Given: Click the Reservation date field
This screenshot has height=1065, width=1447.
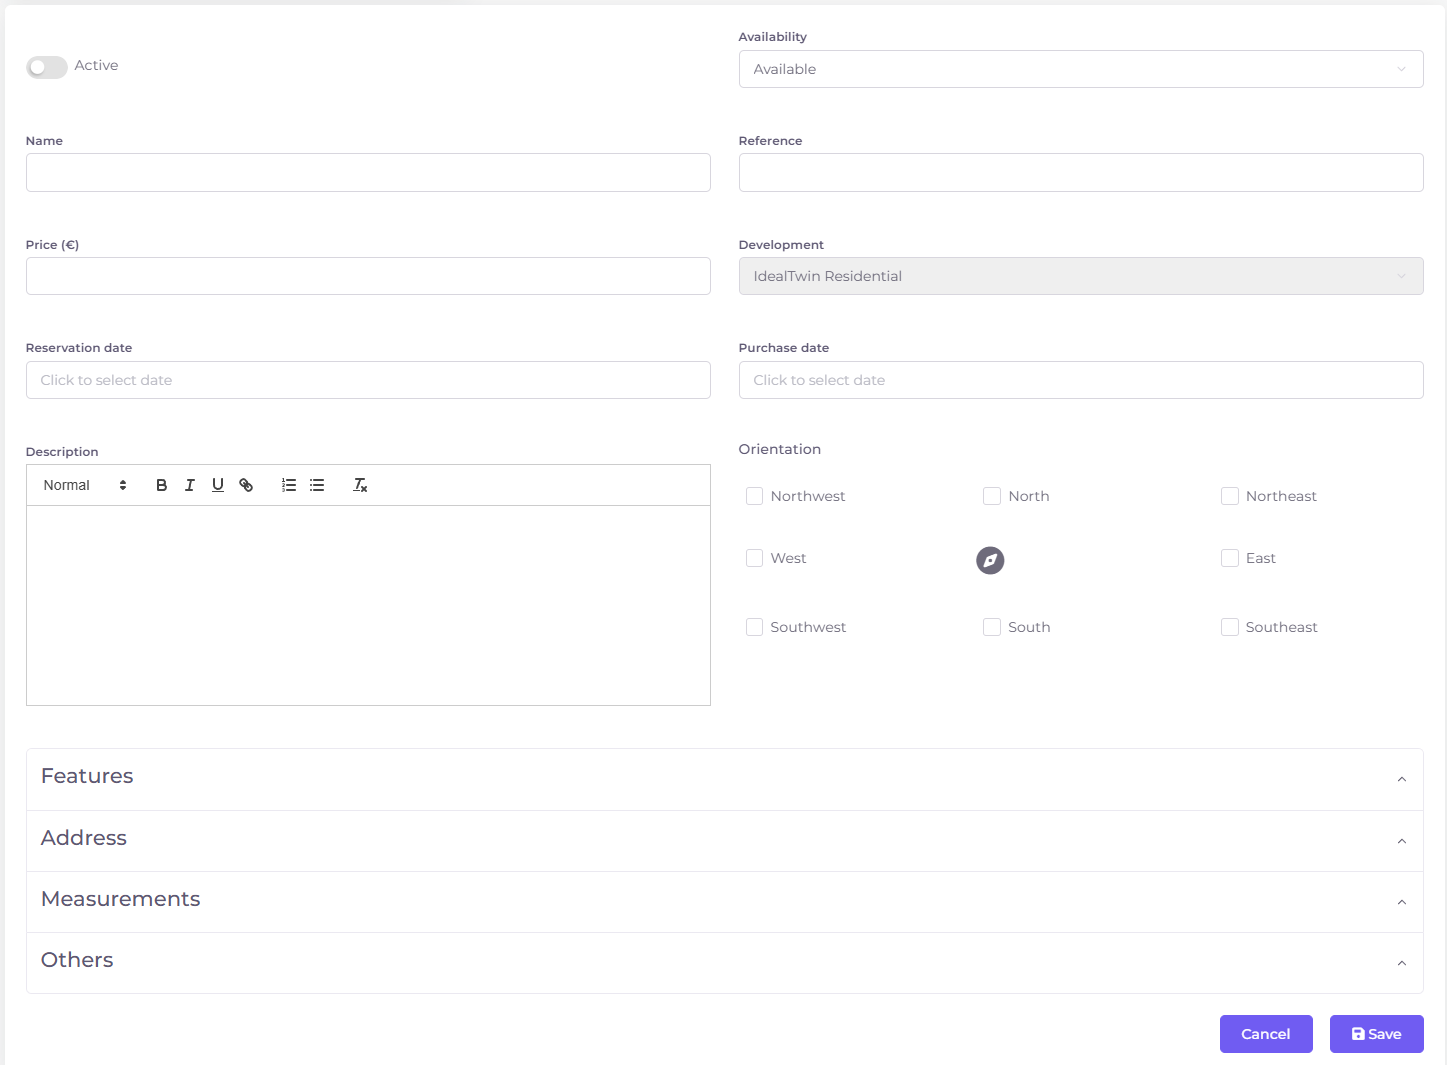Looking at the screenshot, I should (368, 380).
